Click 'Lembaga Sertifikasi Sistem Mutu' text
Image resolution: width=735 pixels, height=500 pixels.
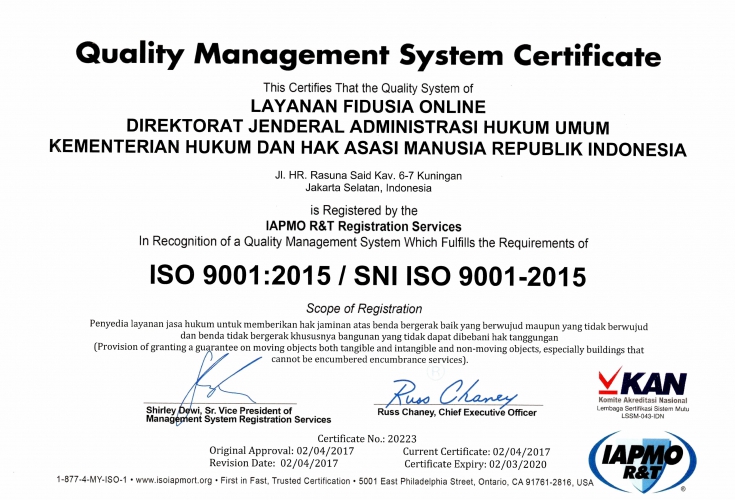pyautogui.click(x=643, y=409)
